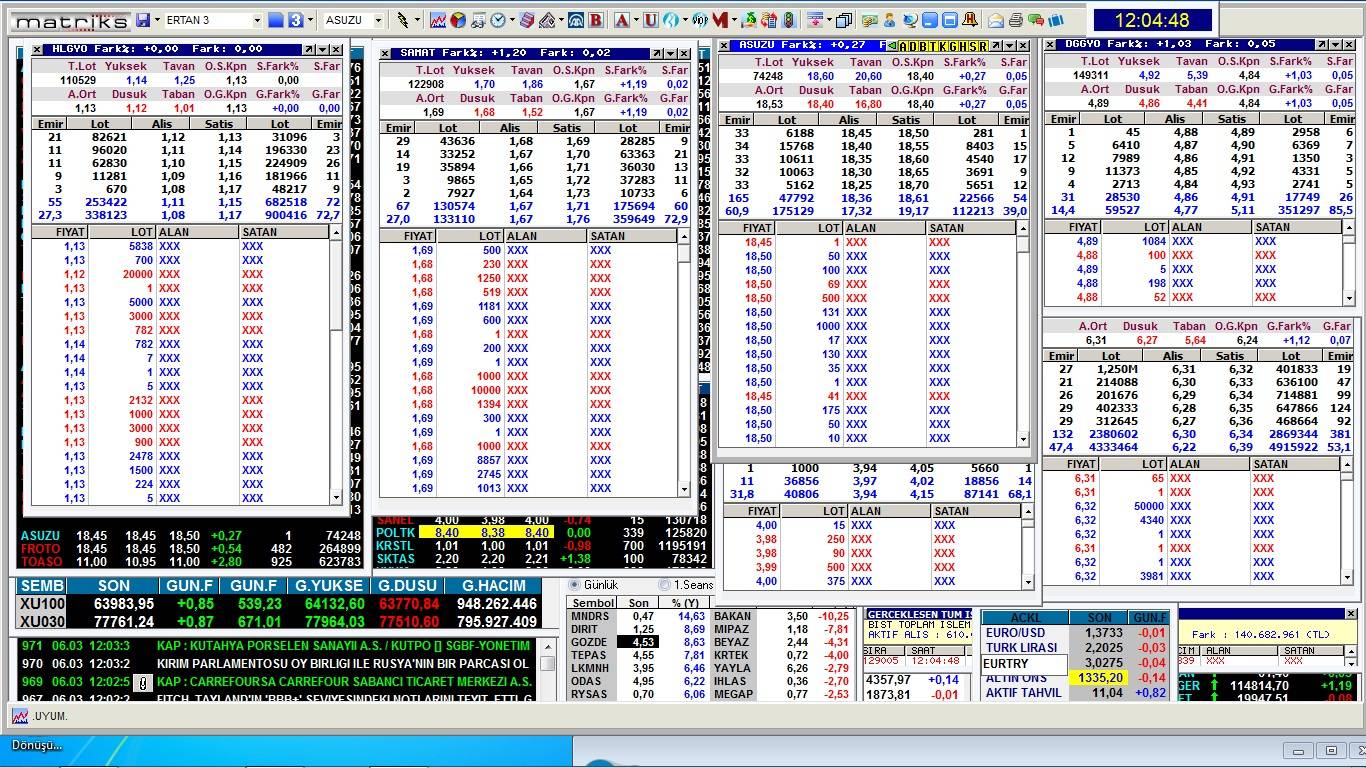The height and width of the screenshot is (768, 1366).
Task: Click the traffic light toolbar icon
Action: 788,20
